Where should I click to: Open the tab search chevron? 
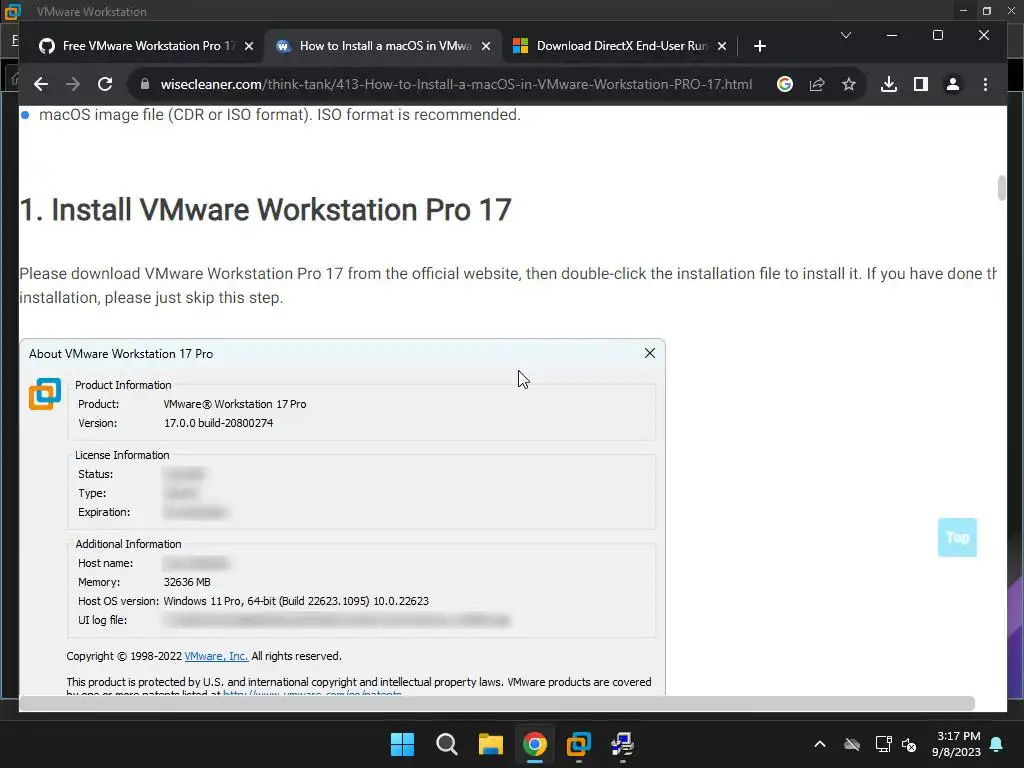(x=846, y=35)
